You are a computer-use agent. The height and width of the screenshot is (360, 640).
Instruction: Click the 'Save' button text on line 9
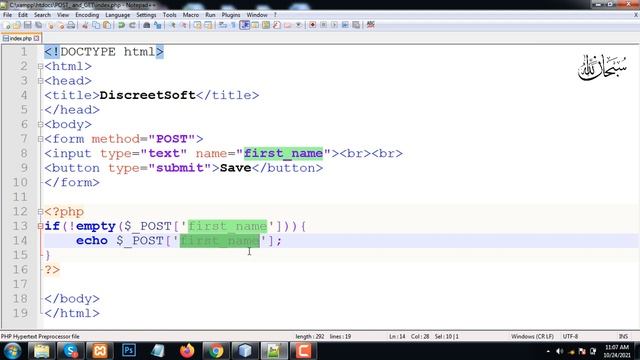pyautogui.click(x=236, y=168)
